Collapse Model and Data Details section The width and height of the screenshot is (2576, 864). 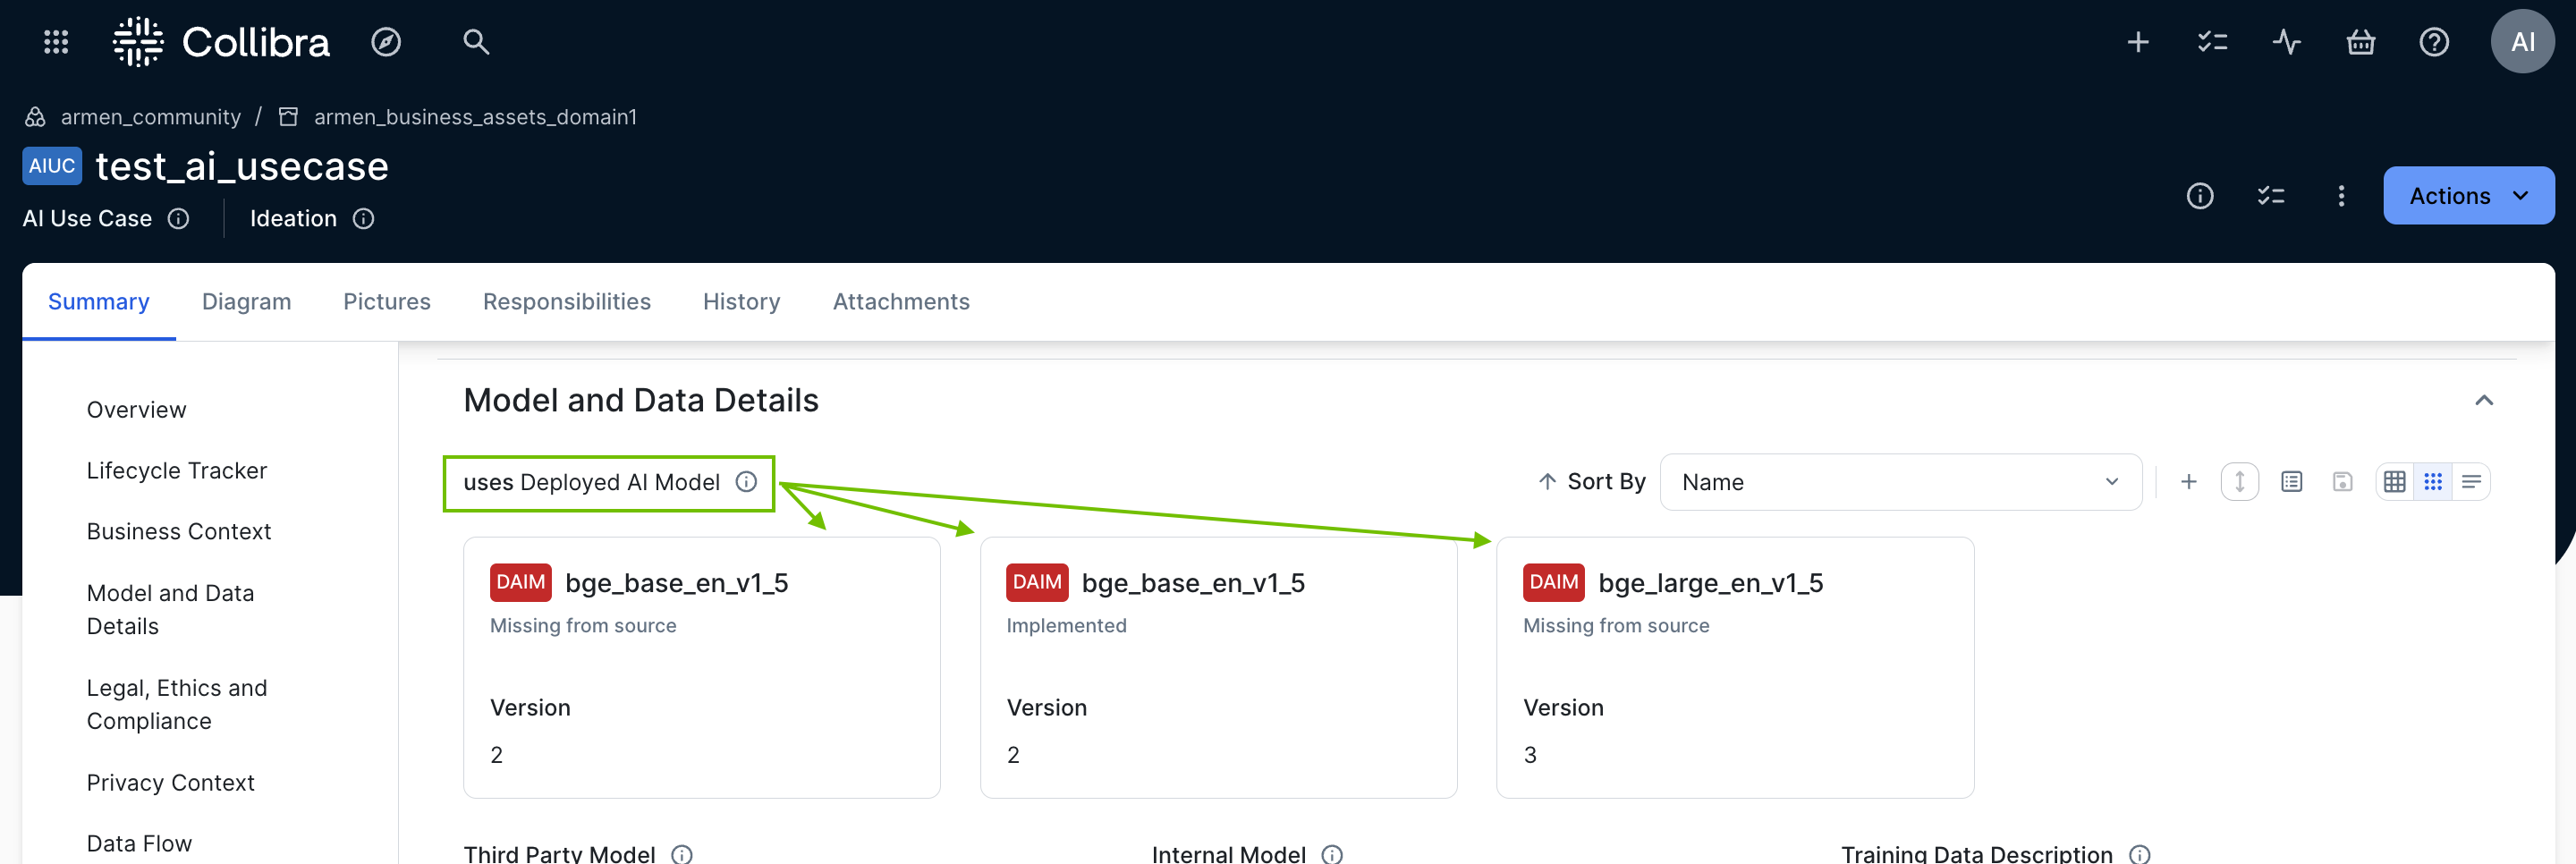pos(2484,401)
